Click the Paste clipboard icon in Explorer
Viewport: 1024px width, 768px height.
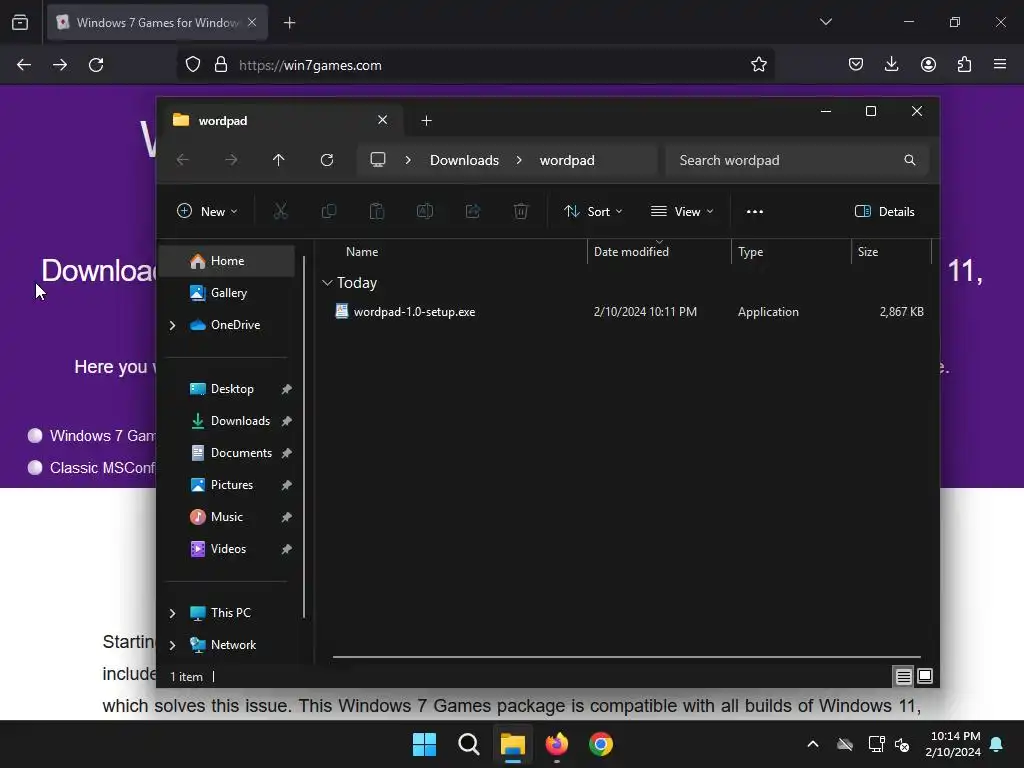pos(377,211)
